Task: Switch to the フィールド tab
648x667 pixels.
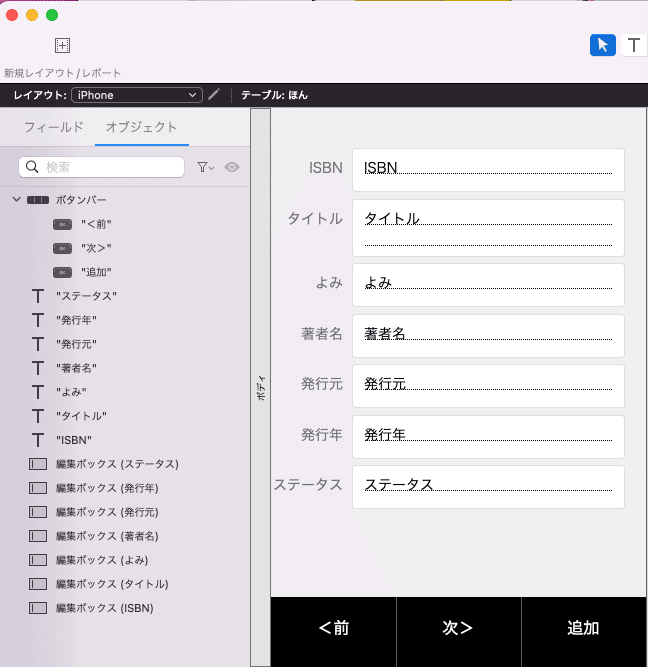Action: (x=54, y=127)
